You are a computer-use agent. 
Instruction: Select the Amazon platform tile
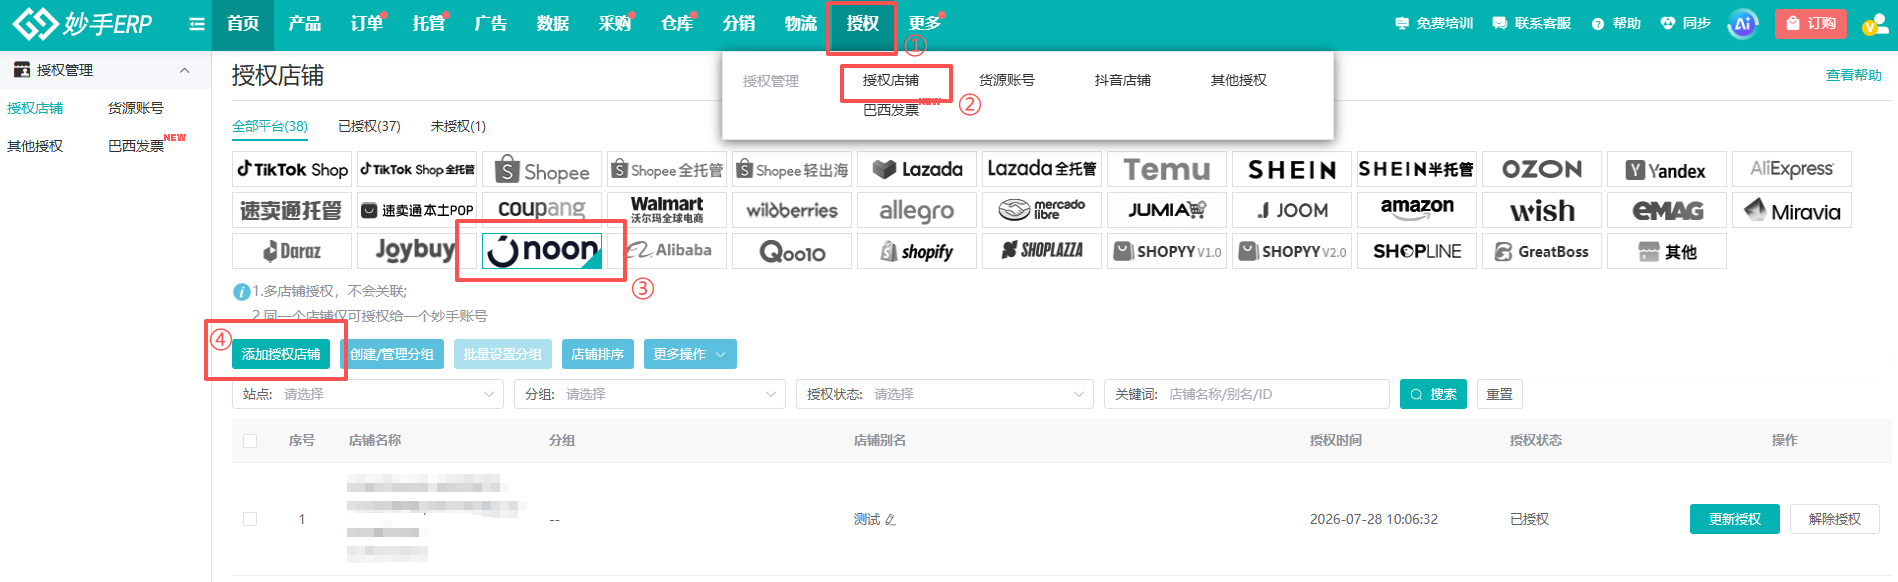click(x=1417, y=210)
